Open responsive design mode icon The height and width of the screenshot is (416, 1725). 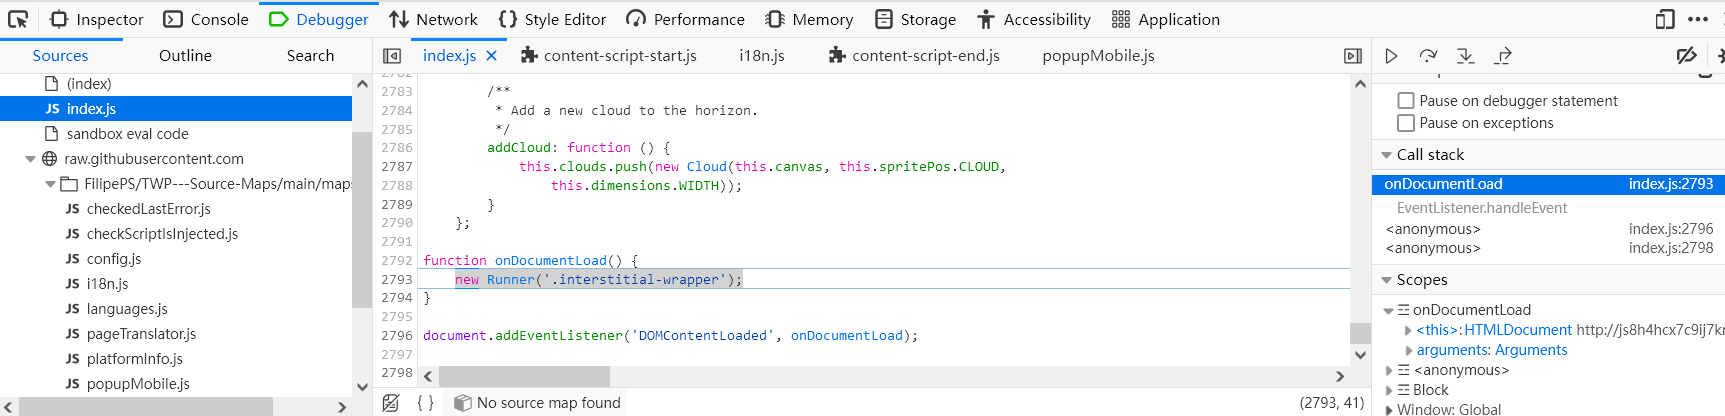point(1664,19)
